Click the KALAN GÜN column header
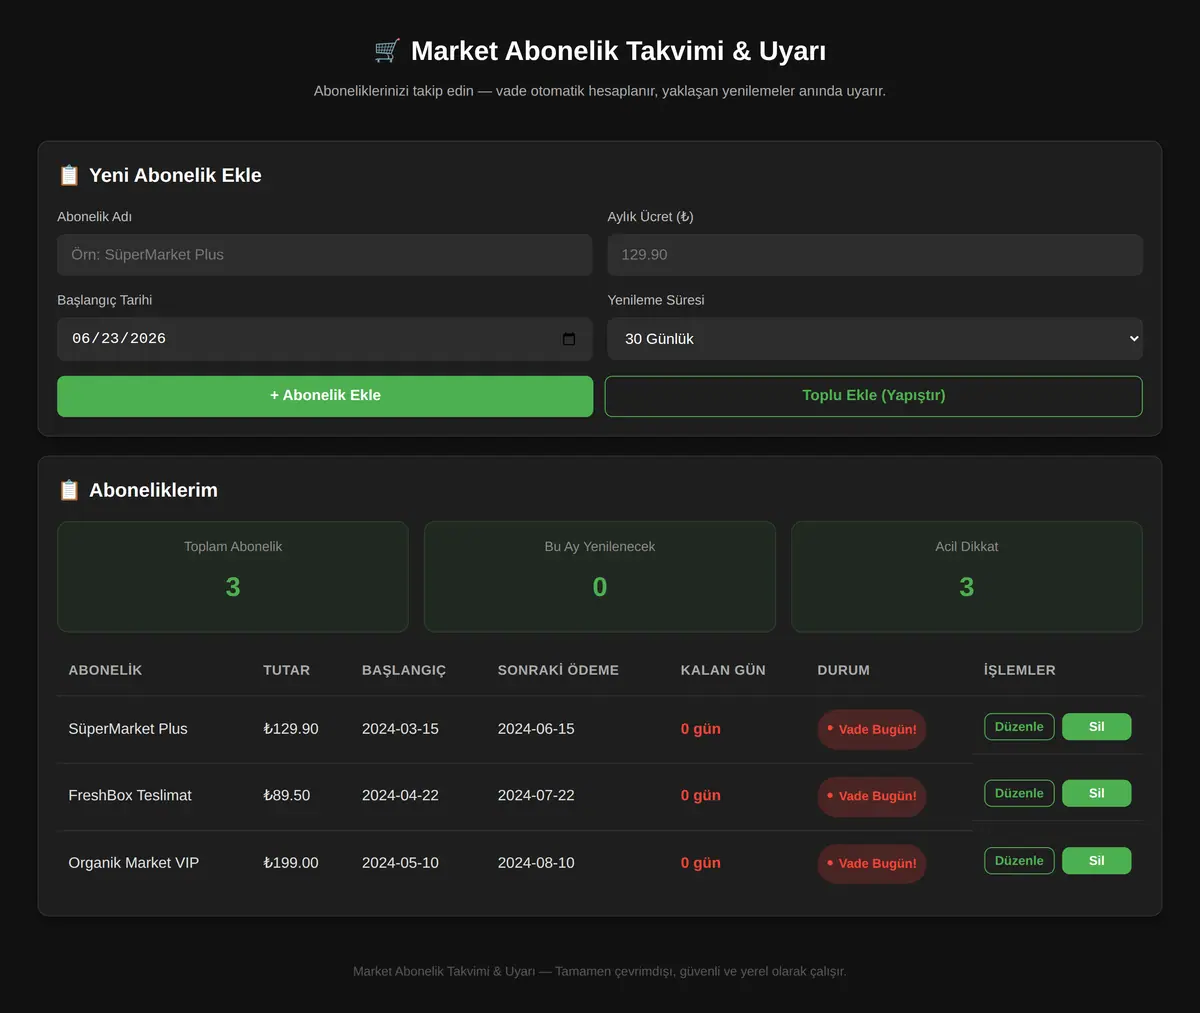The height and width of the screenshot is (1013, 1200). [723, 670]
